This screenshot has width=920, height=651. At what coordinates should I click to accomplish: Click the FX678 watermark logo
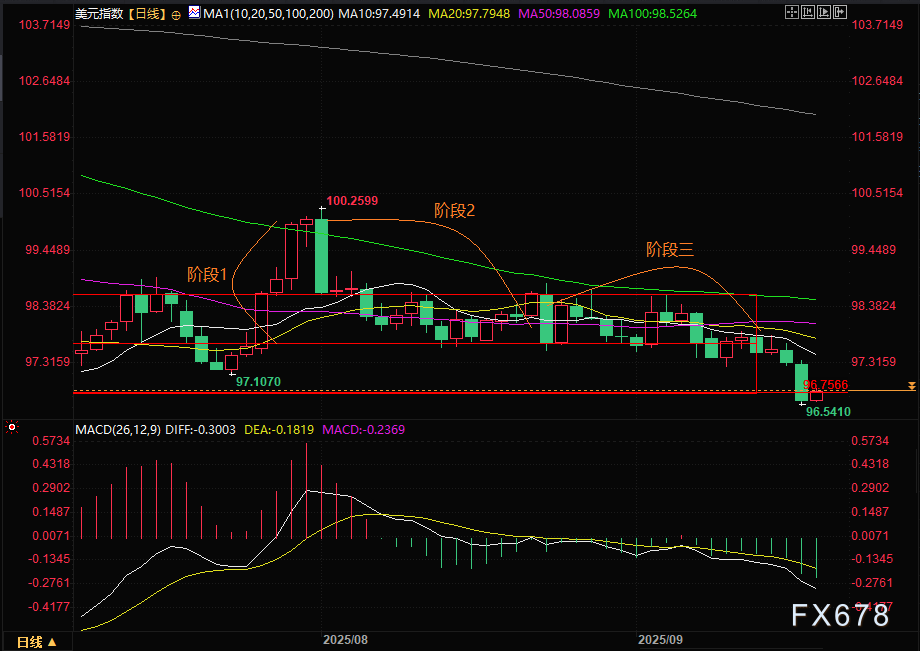click(x=840, y=616)
